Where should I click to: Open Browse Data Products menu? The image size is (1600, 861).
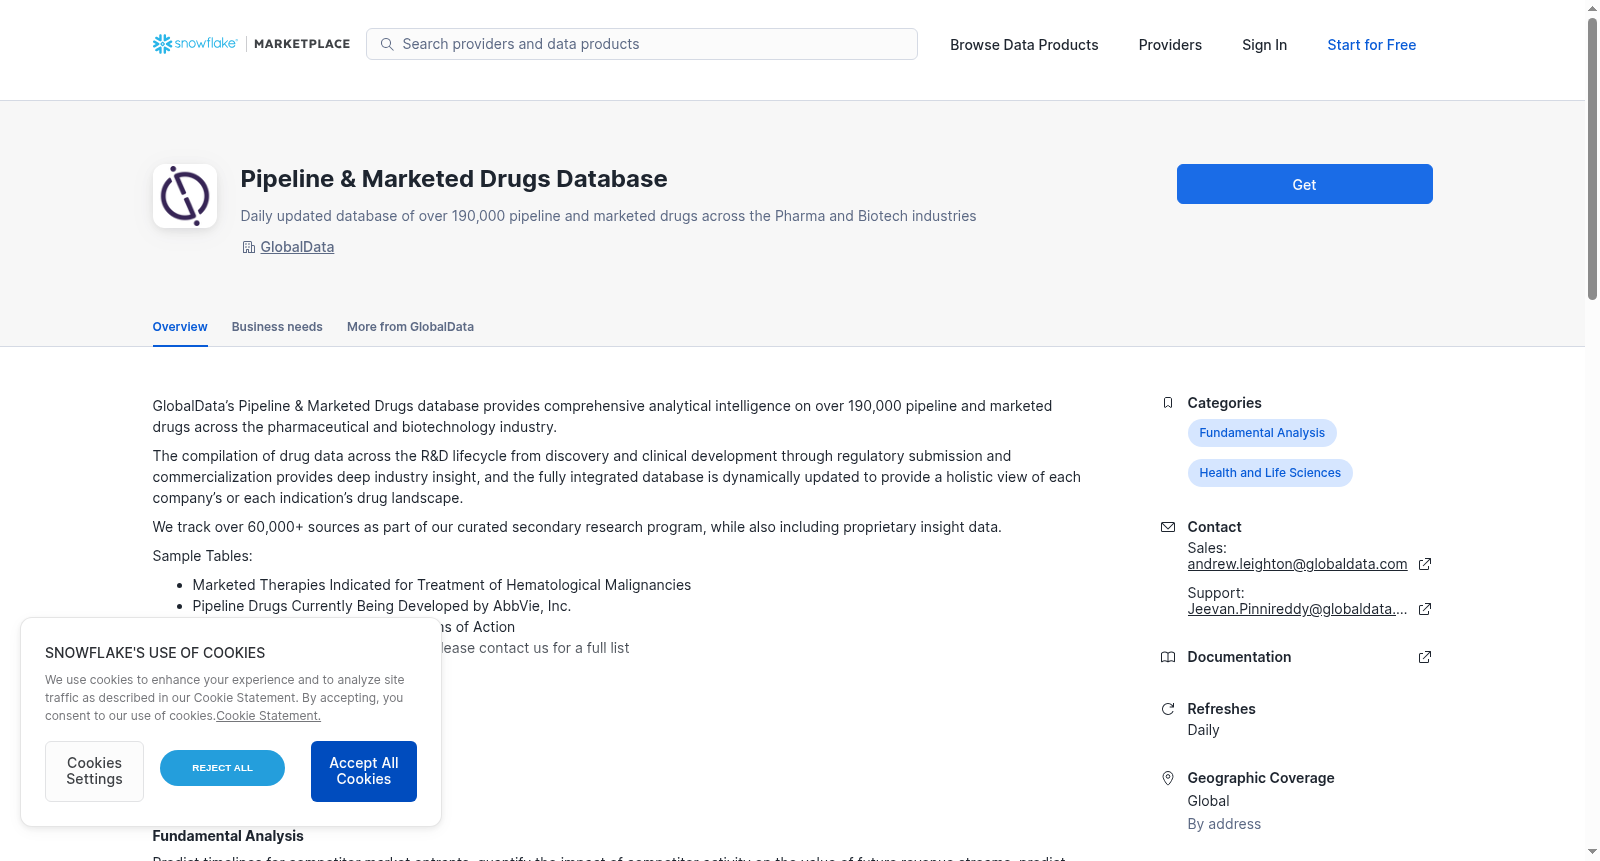tap(1024, 45)
